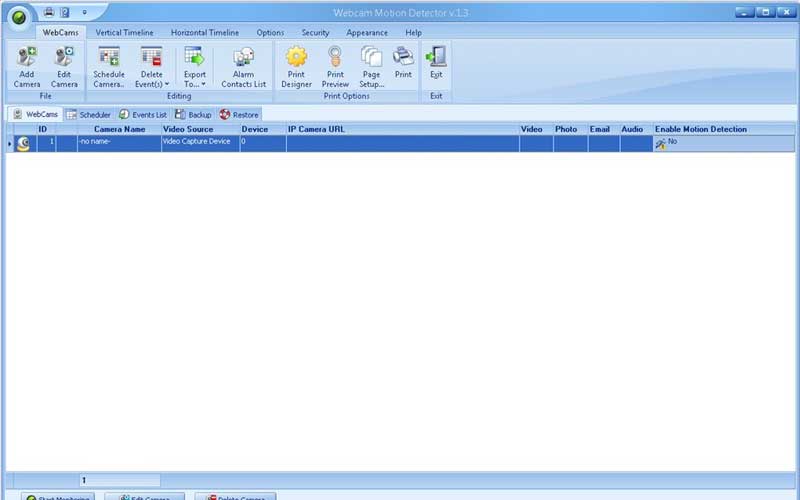The height and width of the screenshot is (500, 800).
Task: Click the ID cell showing '1' in row
Action: [46, 143]
